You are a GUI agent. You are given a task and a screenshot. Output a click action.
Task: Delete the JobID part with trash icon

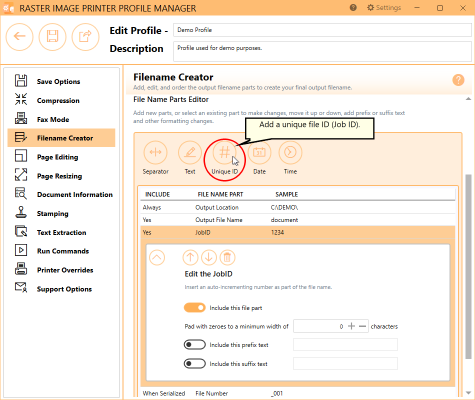click(x=227, y=257)
